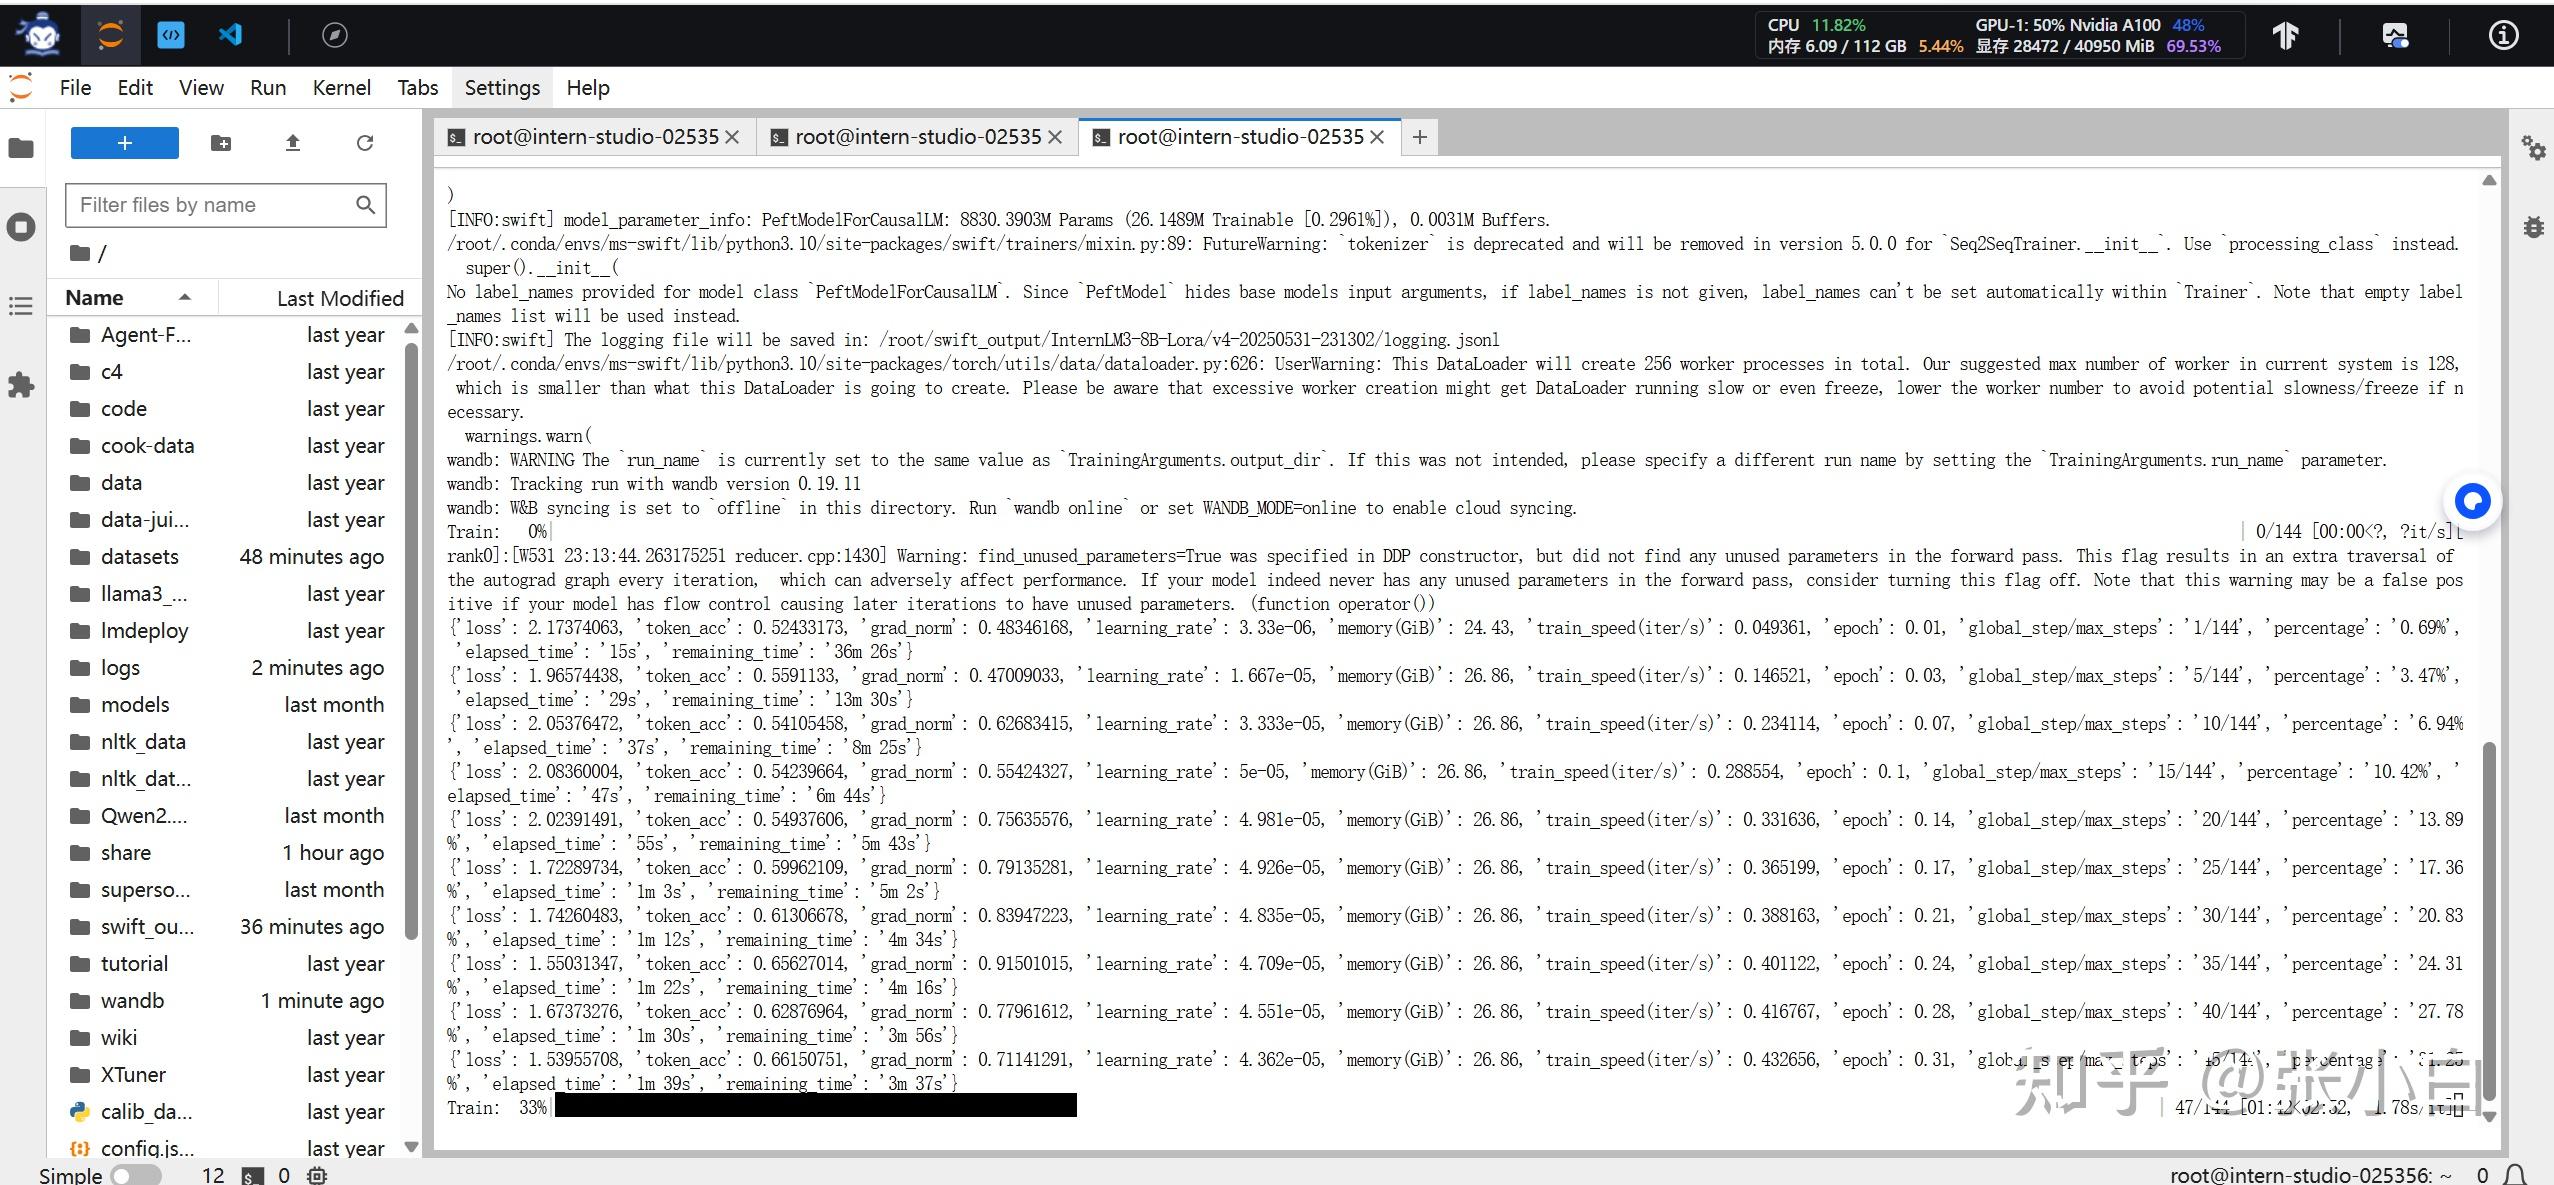Click the new folder icon
The width and height of the screenshot is (2554, 1185).
click(221, 143)
